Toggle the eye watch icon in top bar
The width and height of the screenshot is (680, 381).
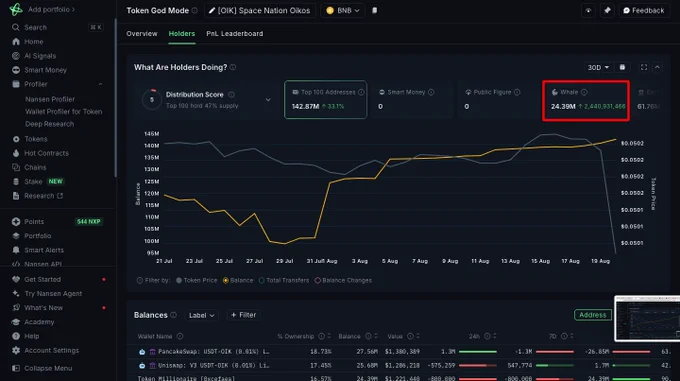pyautogui.click(x=588, y=10)
